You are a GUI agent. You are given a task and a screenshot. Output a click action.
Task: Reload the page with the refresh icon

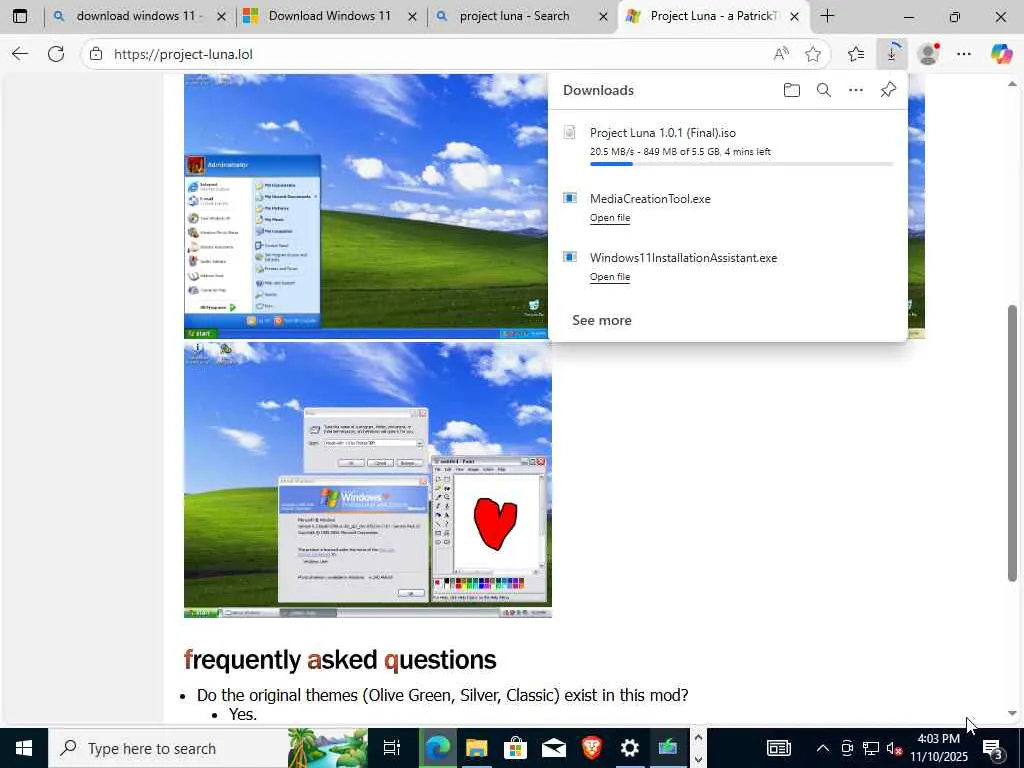pos(56,54)
